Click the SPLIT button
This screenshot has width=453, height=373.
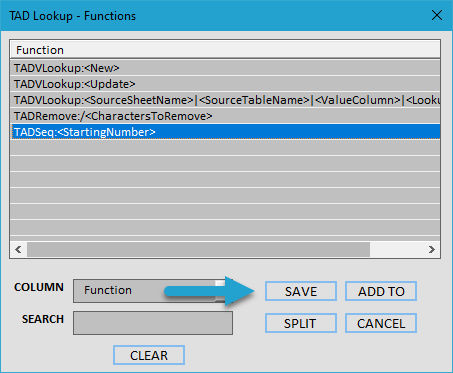[301, 323]
